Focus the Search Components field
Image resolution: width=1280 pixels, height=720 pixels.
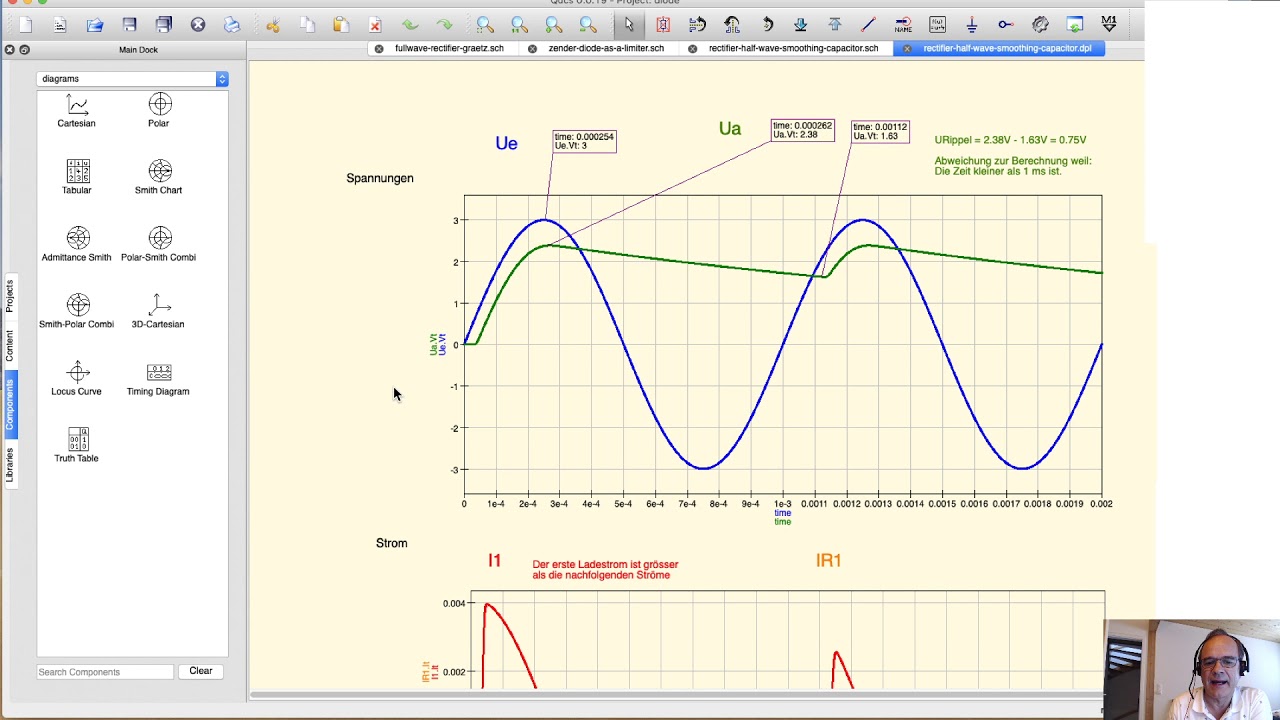pyautogui.click(x=105, y=672)
